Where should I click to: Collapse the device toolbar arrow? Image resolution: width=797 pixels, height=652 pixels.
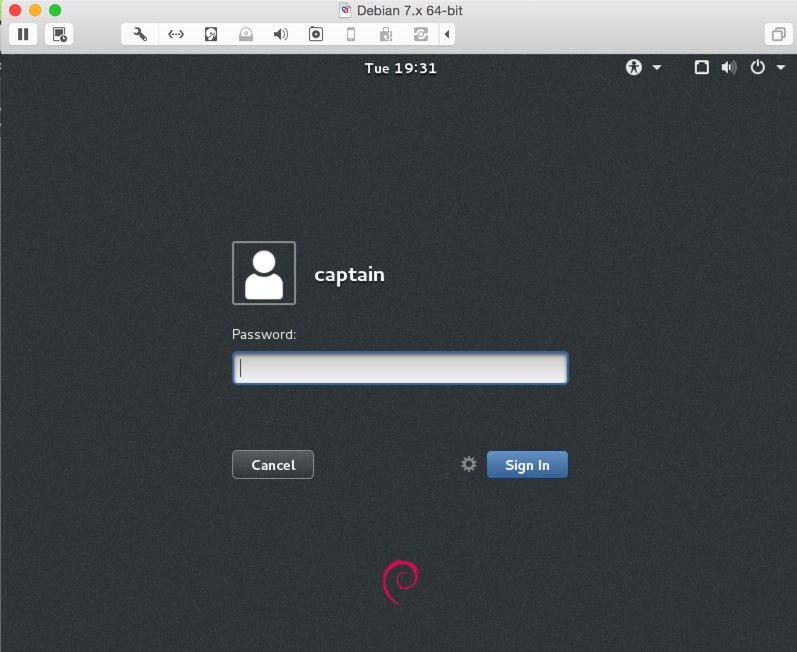point(447,34)
